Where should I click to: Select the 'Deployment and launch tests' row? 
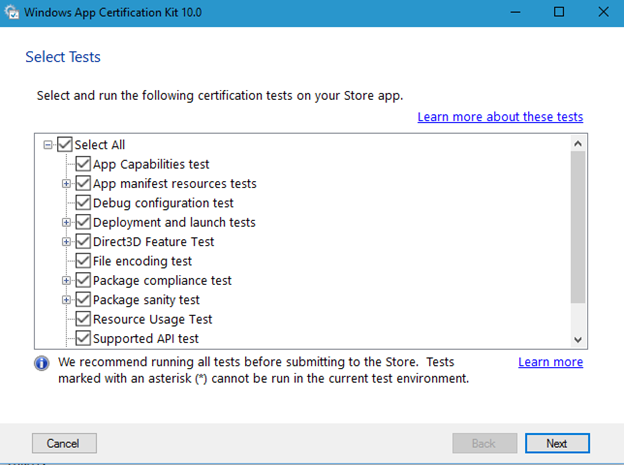pyautogui.click(x=174, y=222)
